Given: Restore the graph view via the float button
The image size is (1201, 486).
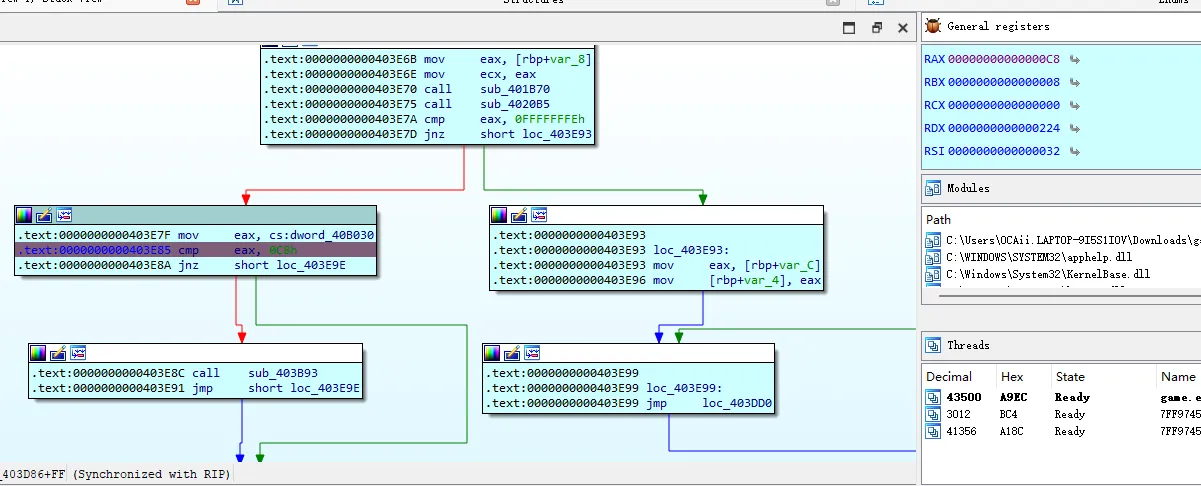Looking at the screenshot, I should [x=877, y=28].
